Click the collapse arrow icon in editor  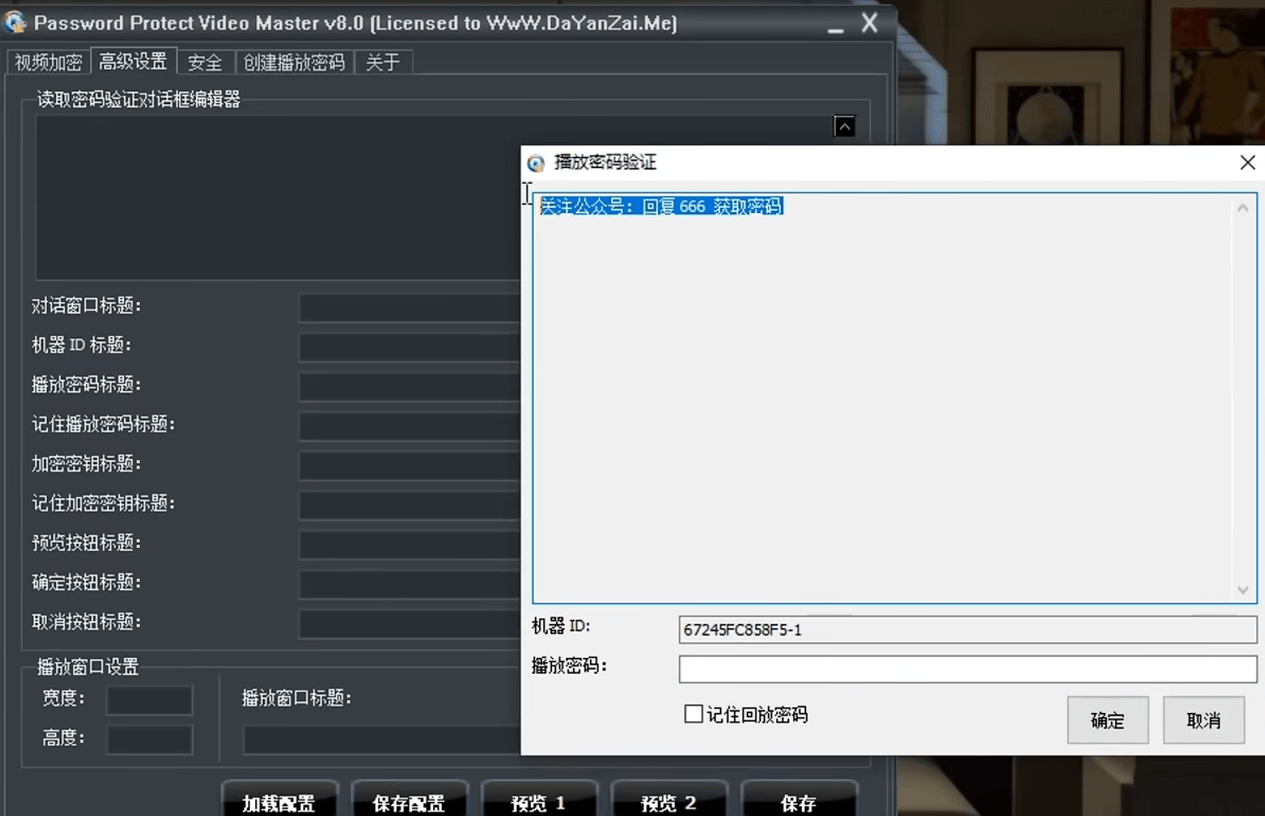844,127
